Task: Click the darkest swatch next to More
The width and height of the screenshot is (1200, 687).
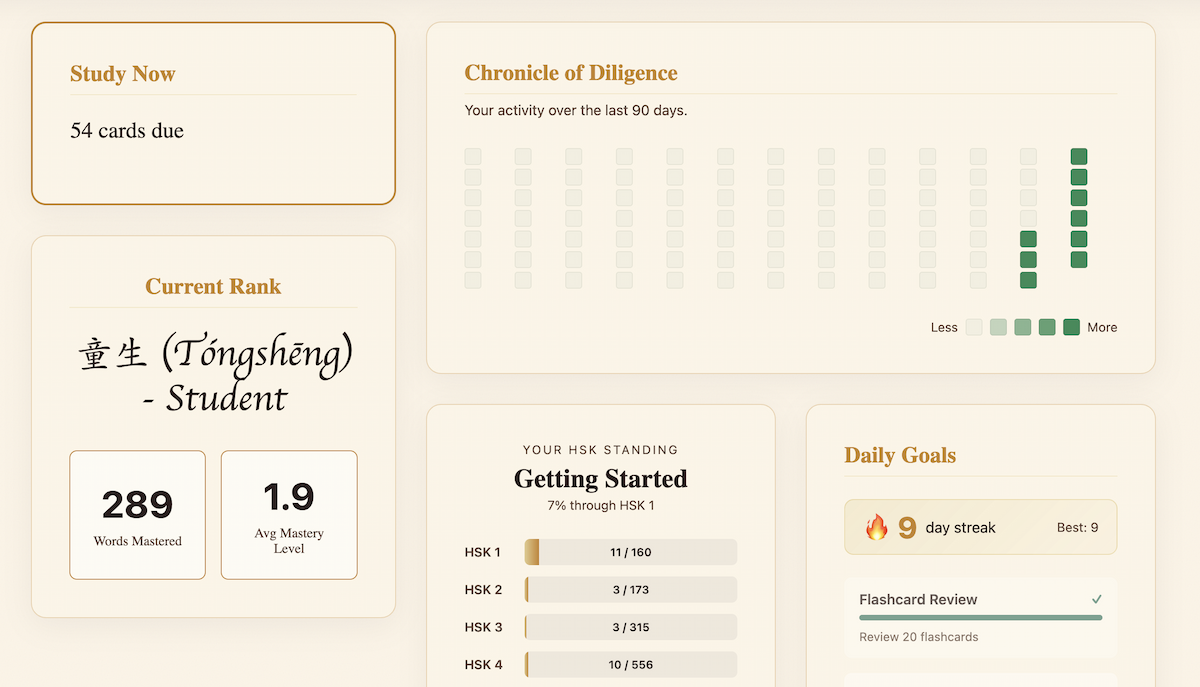Action: pyautogui.click(x=1071, y=327)
